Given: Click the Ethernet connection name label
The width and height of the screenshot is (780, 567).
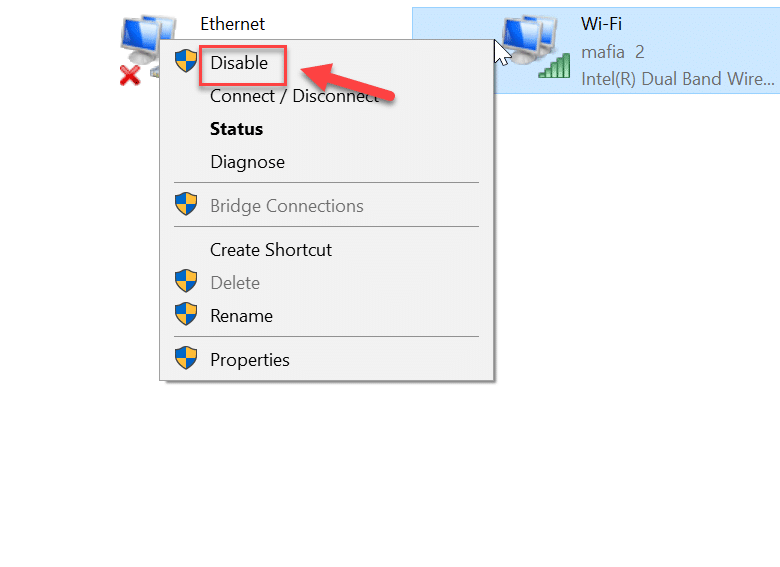Looking at the screenshot, I should [233, 23].
